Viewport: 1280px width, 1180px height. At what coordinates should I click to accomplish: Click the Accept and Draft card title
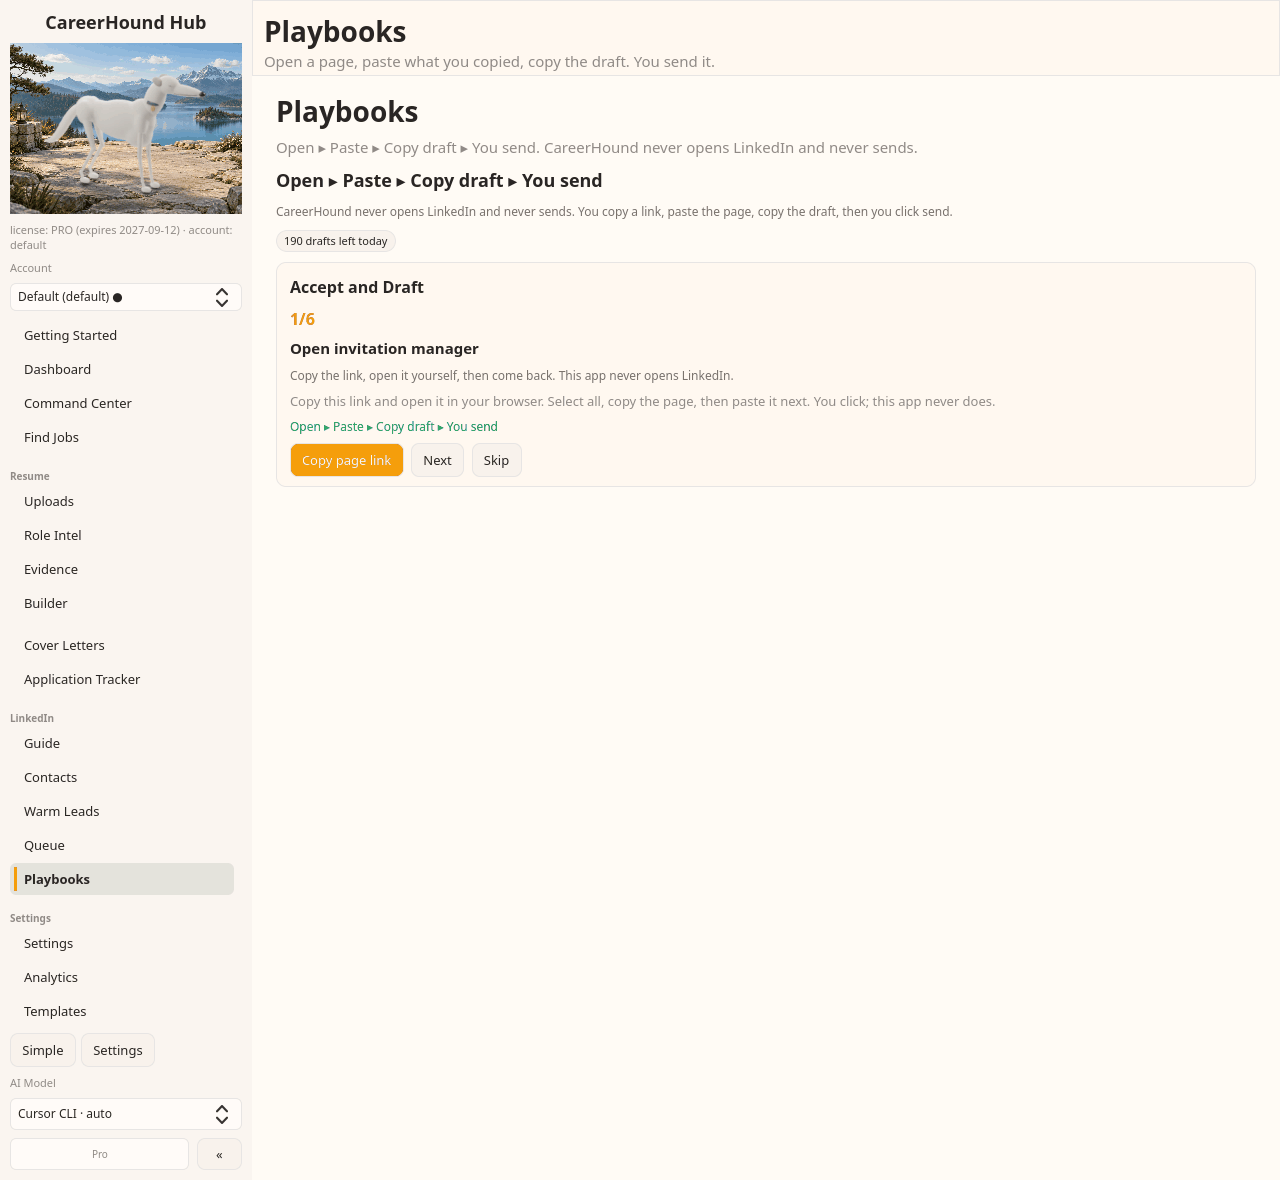(x=357, y=287)
